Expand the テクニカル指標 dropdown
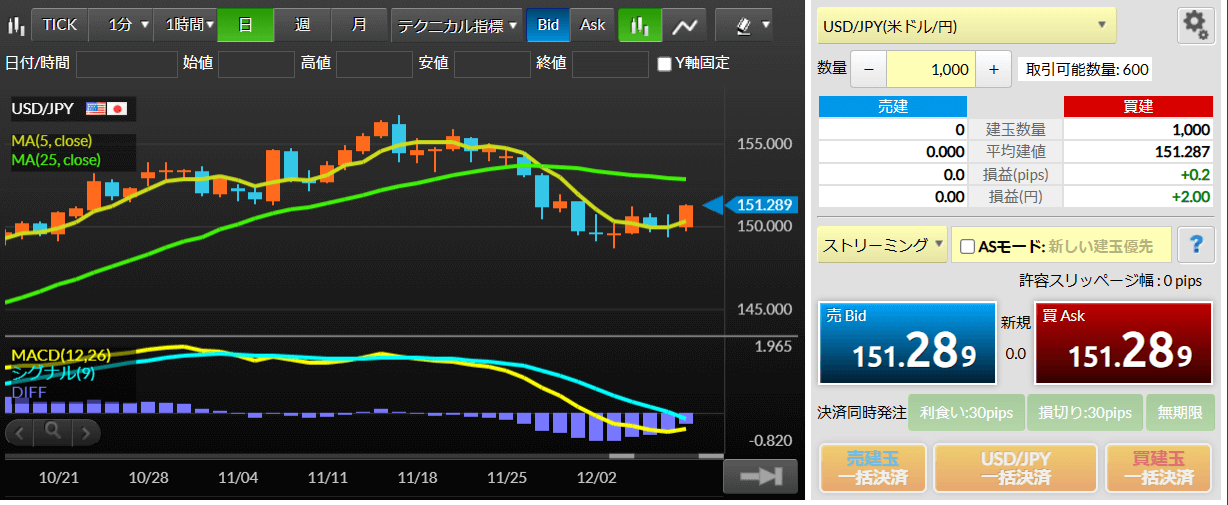 tap(458, 25)
